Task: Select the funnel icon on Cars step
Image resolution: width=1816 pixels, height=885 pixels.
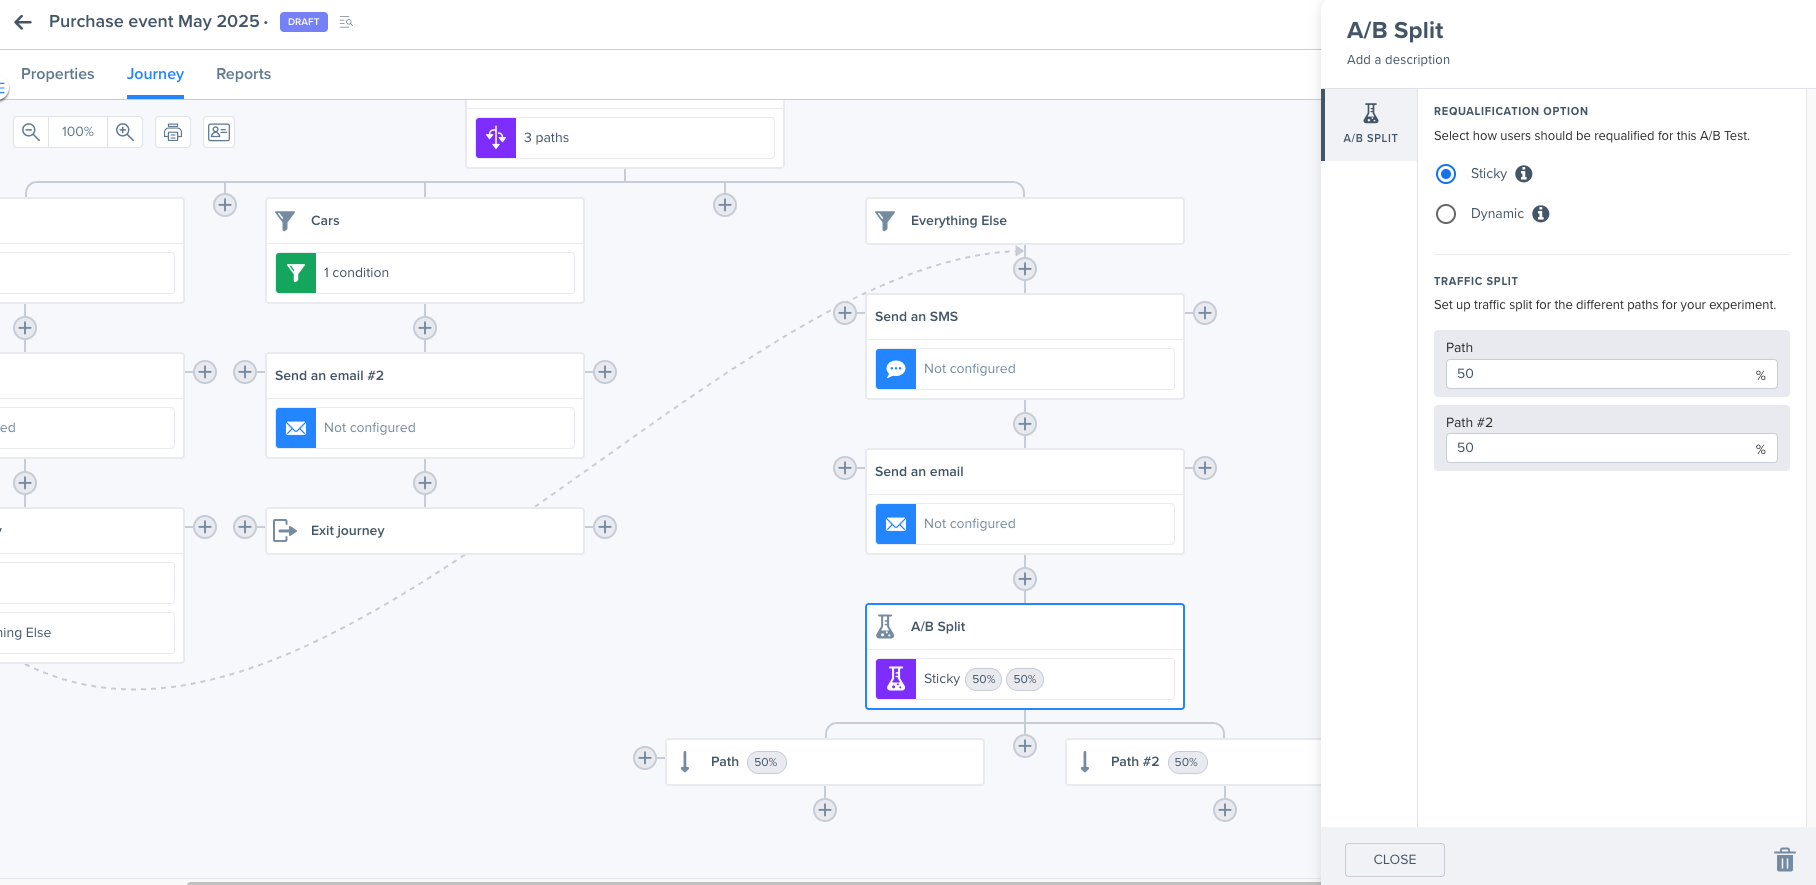Action: tap(286, 221)
